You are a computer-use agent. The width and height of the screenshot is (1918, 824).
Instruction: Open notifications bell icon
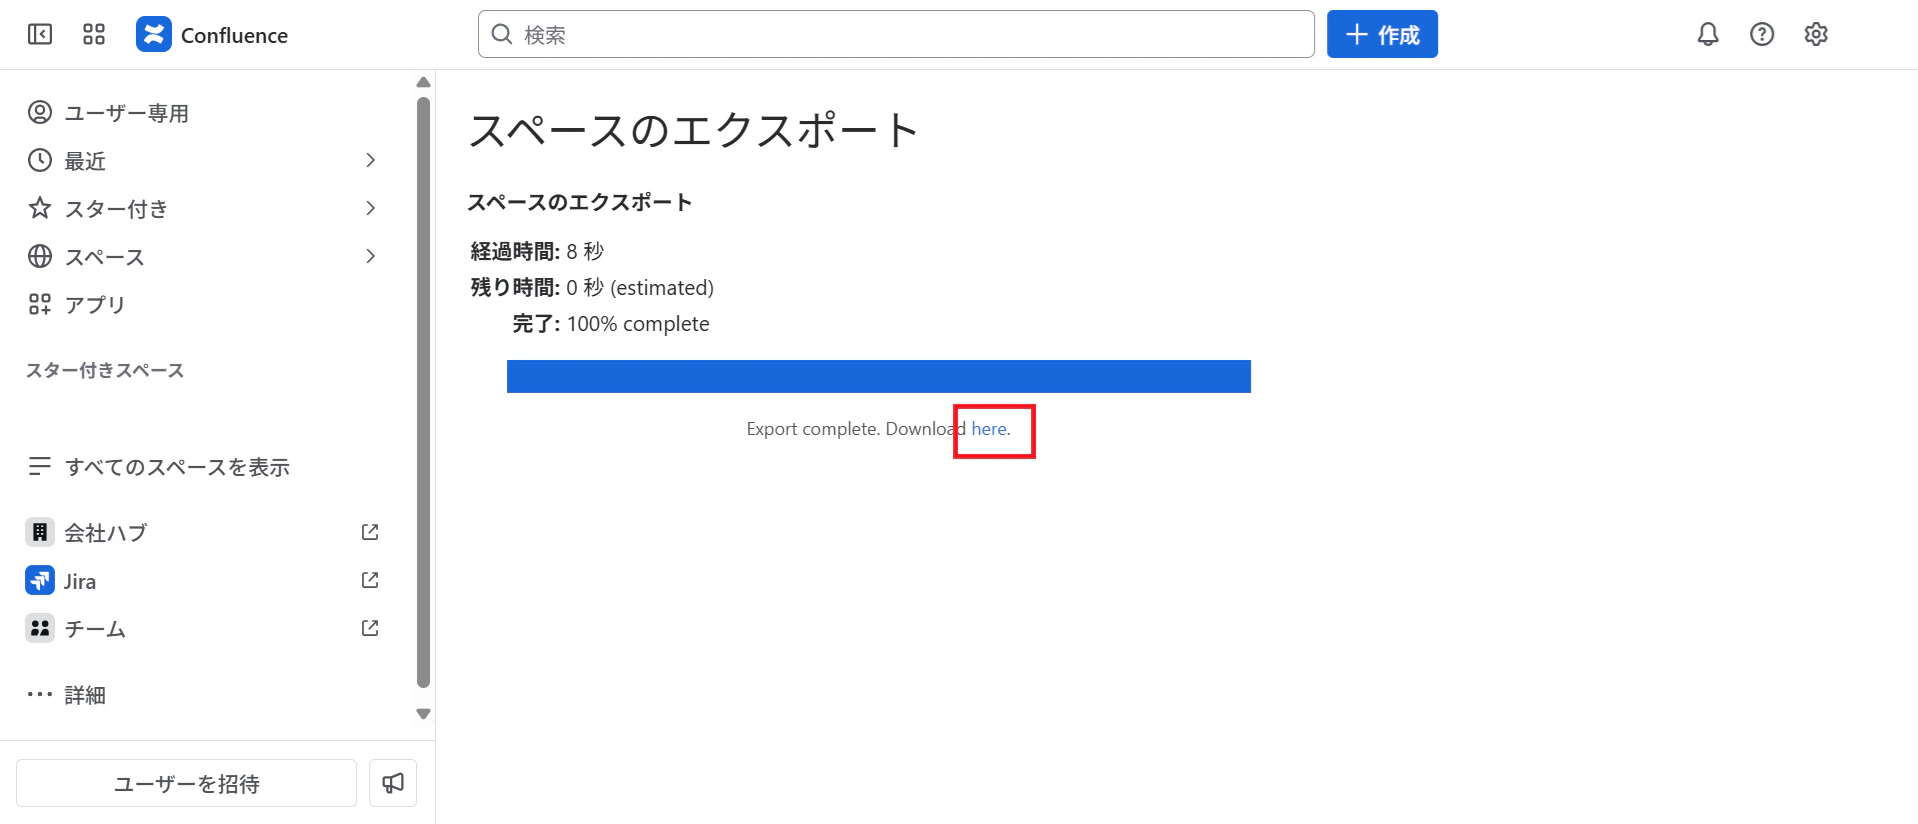[1708, 35]
